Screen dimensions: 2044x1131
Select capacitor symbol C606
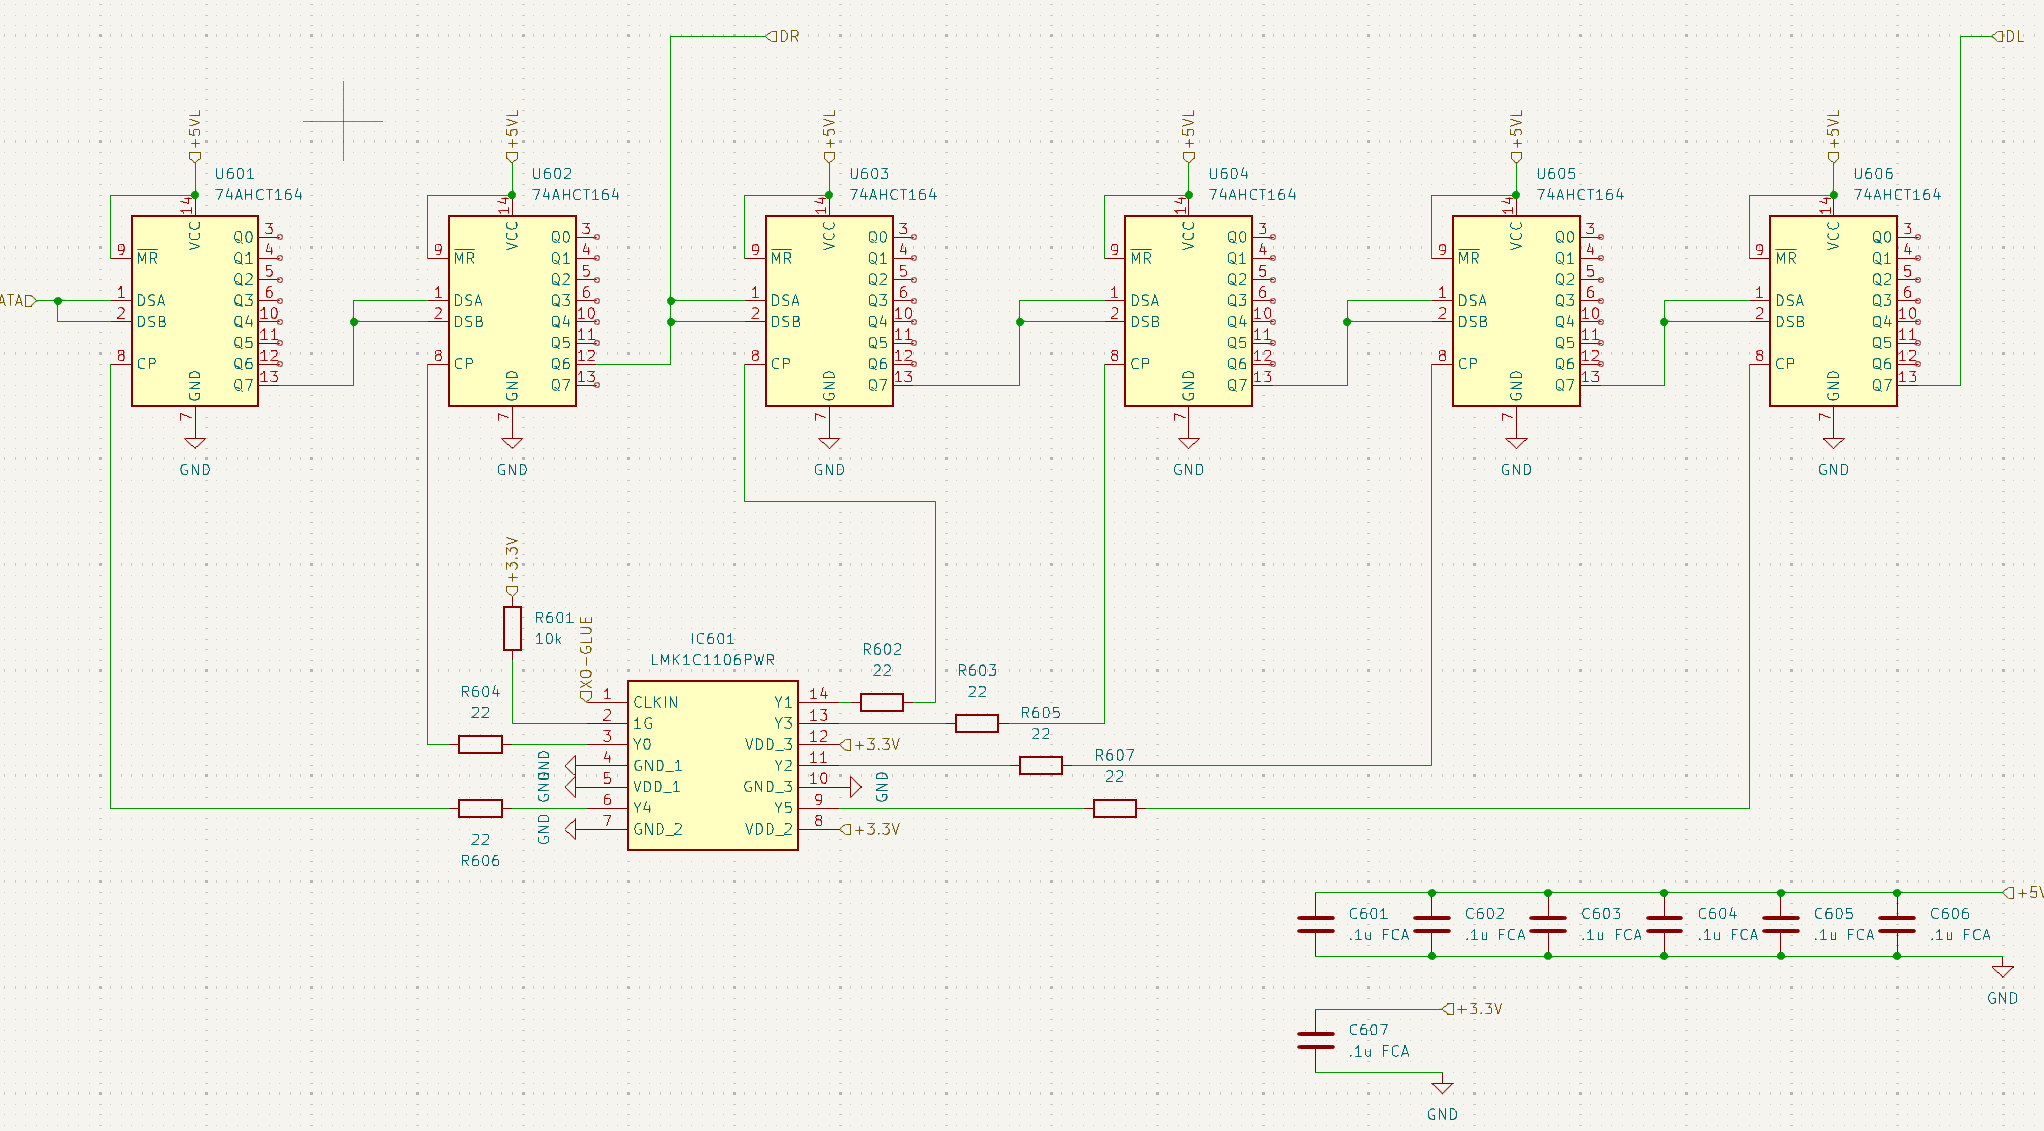pyautogui.click(x=1897, y=924)
